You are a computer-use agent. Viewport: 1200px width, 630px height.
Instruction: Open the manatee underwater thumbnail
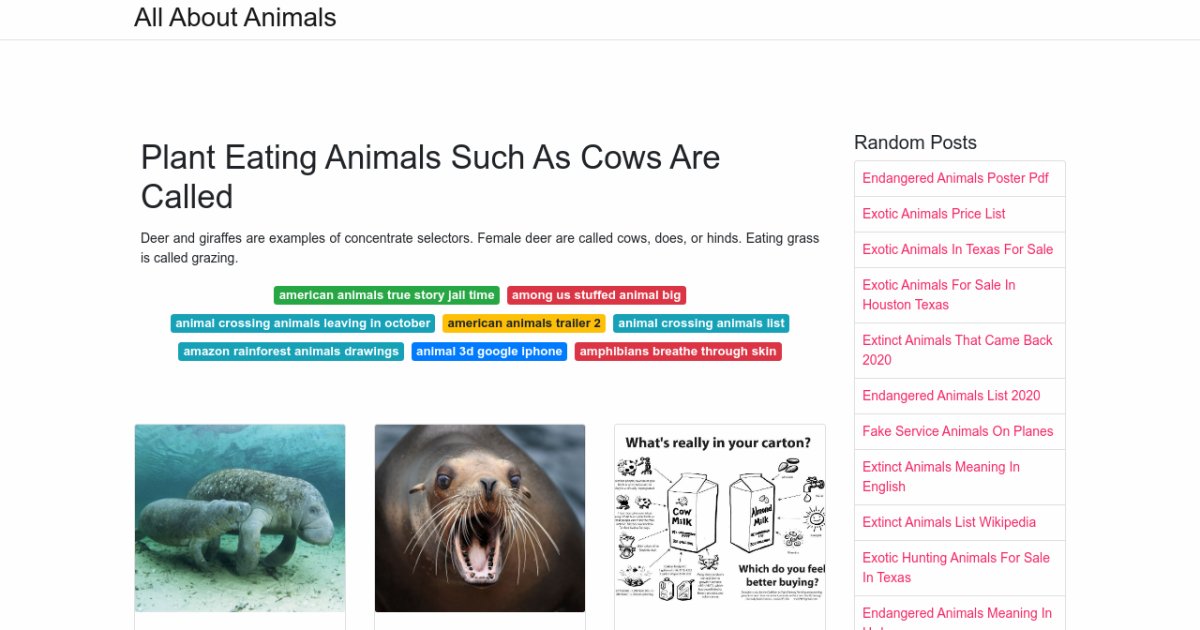[240, 518]
